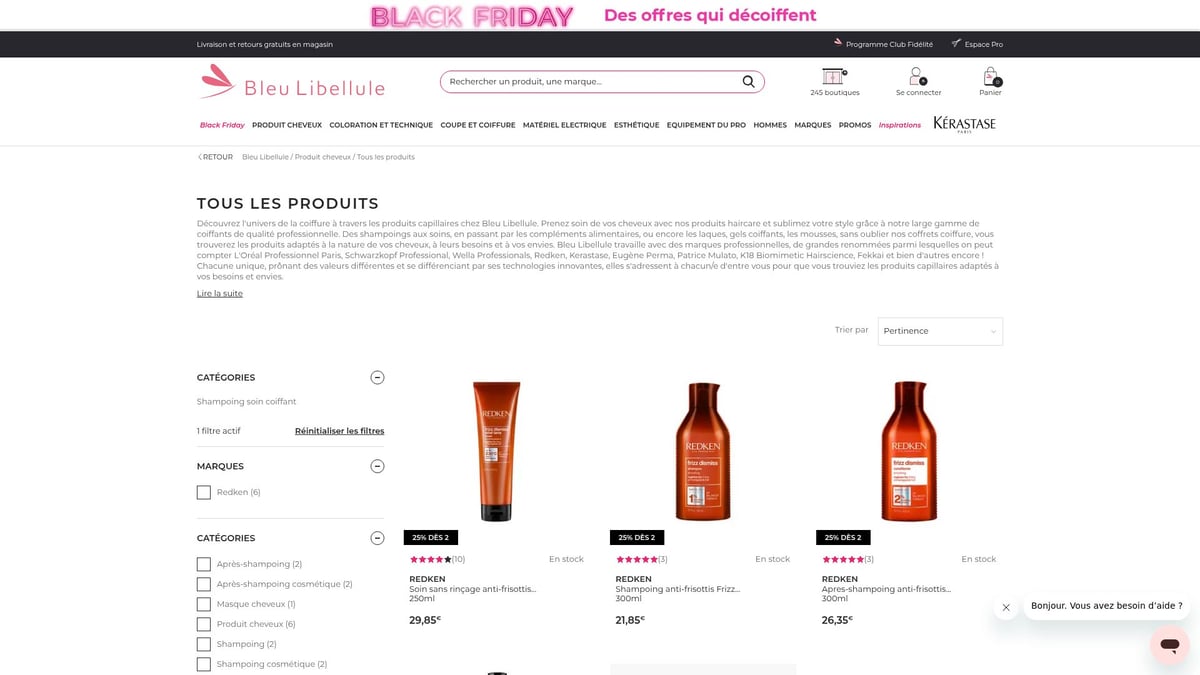Click the search magnifier icon
This screenshot has width=1200, height=675.
click(x=748, y=82)
